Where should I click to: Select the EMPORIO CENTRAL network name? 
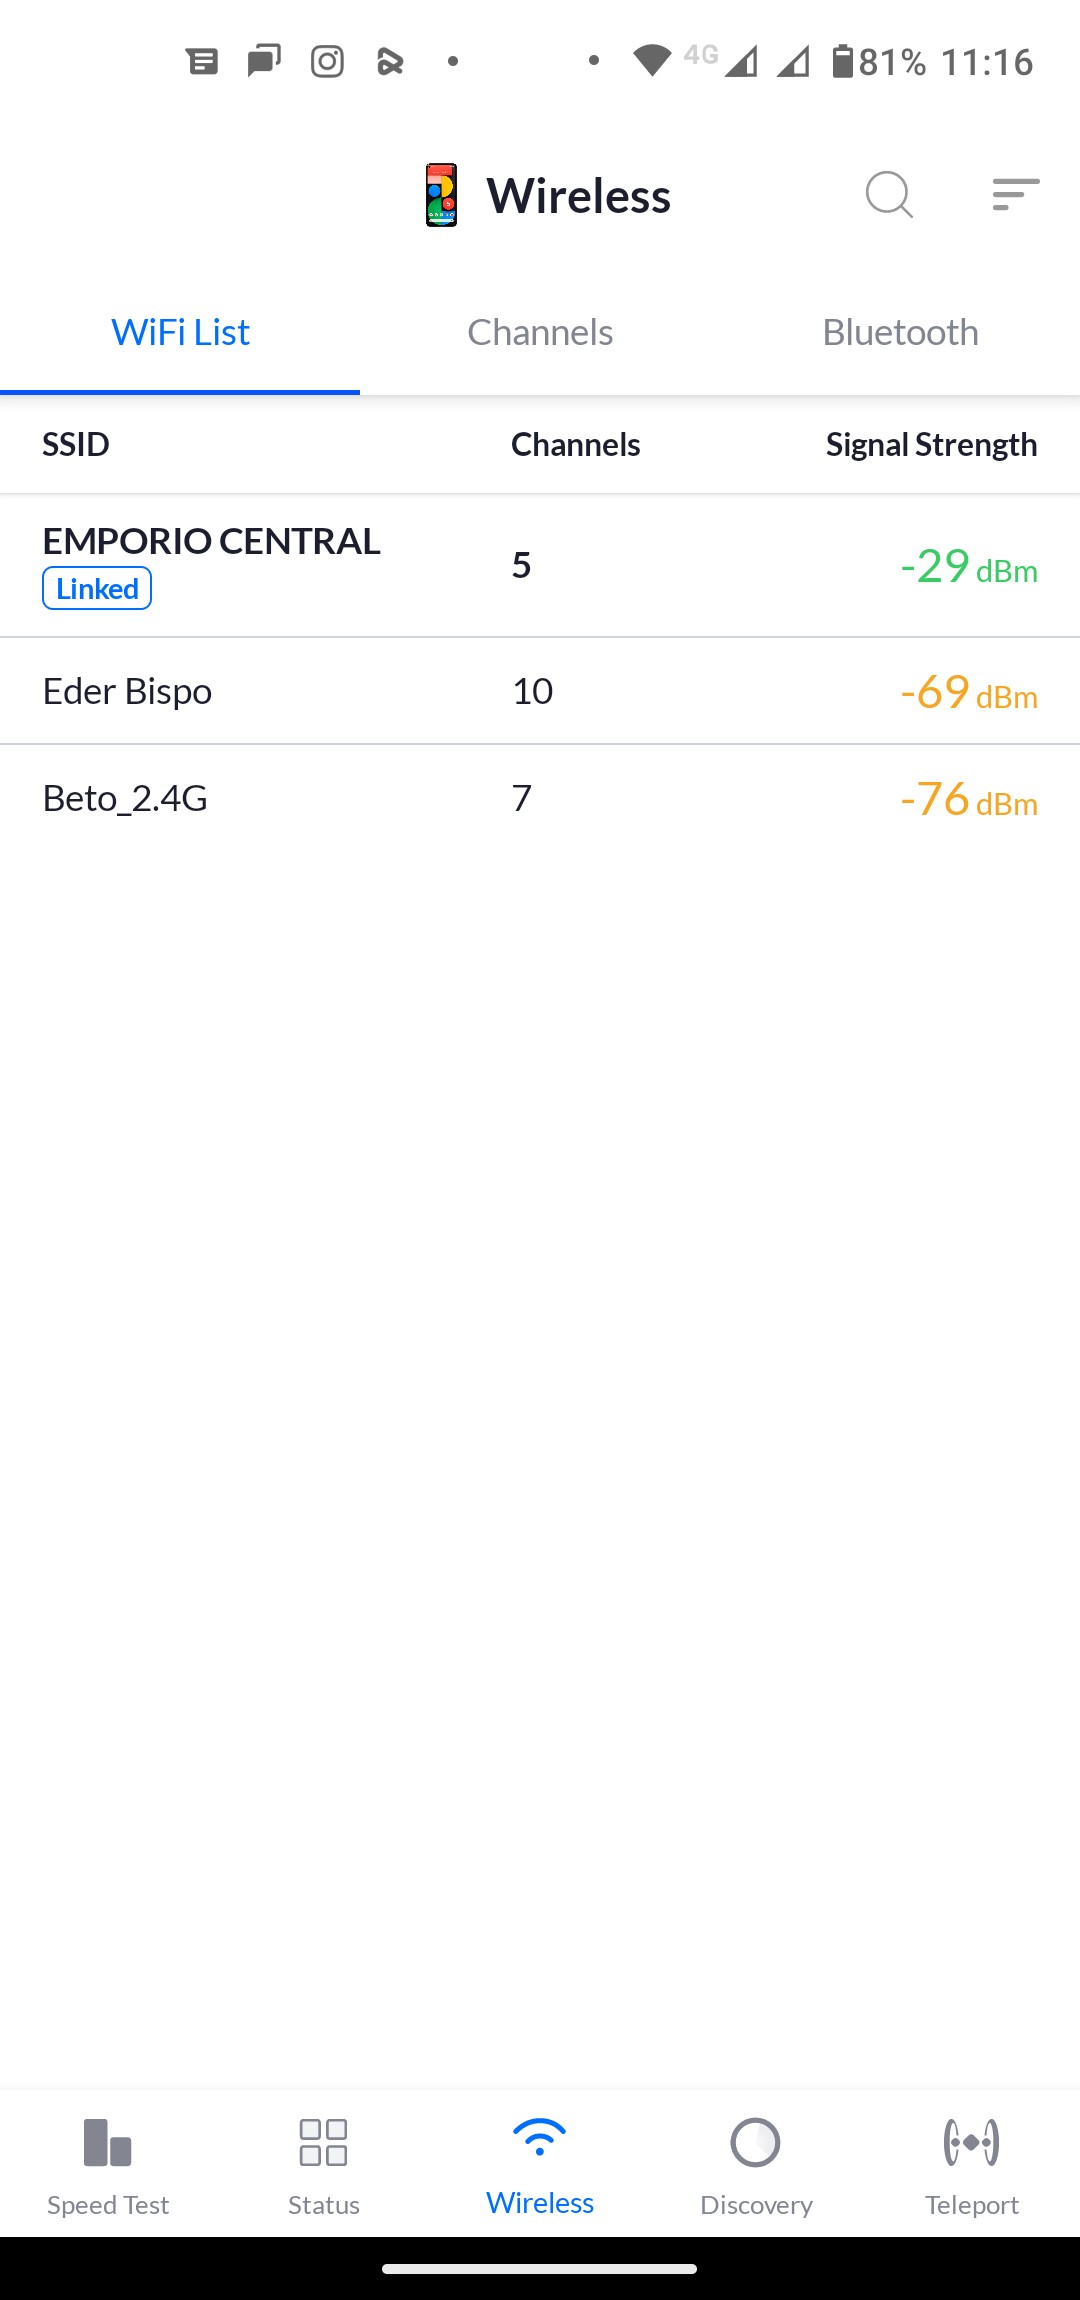pos(211,541)
